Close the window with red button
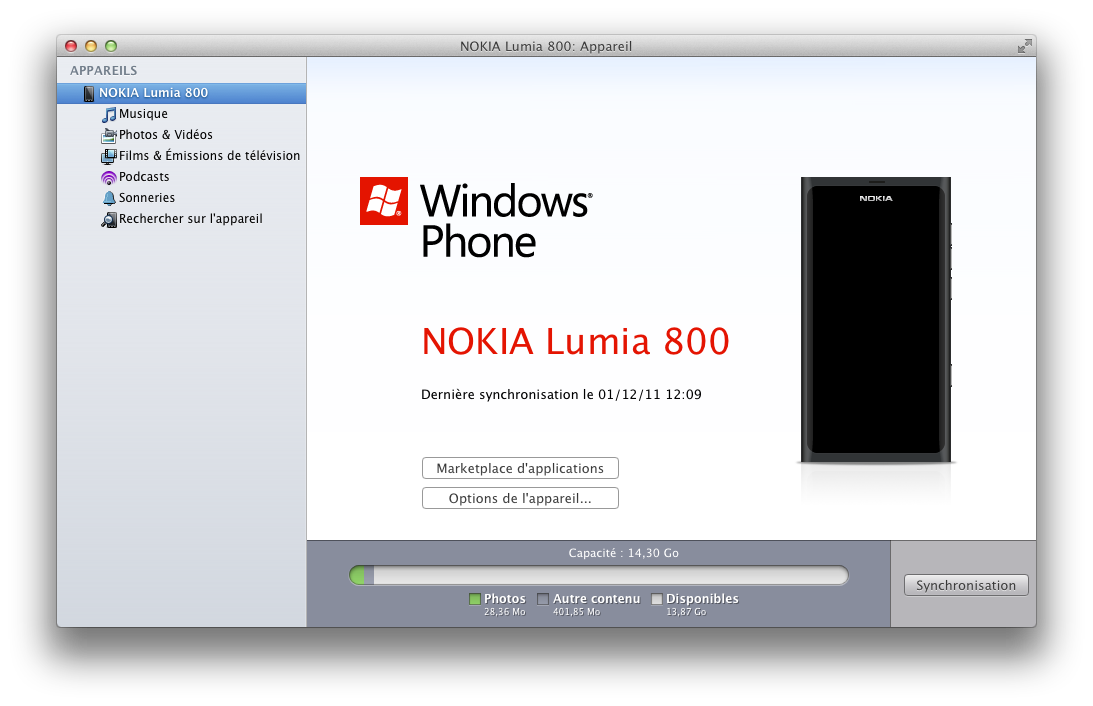This screenshot has height=706, width=1093. 71,46
